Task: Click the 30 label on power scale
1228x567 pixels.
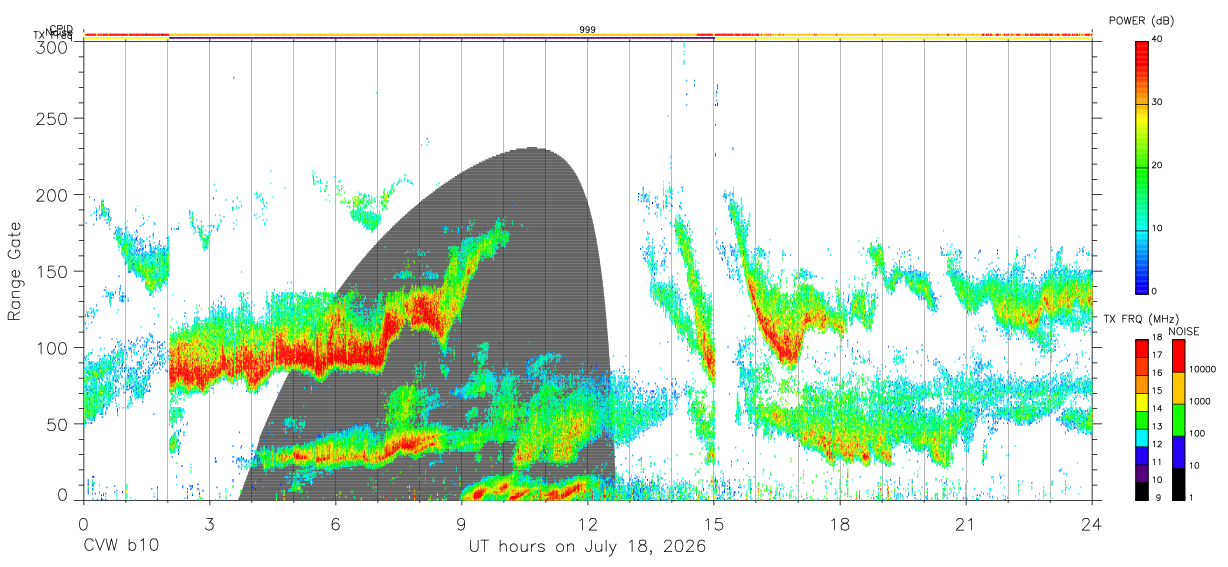Action: pos(1158,102)
